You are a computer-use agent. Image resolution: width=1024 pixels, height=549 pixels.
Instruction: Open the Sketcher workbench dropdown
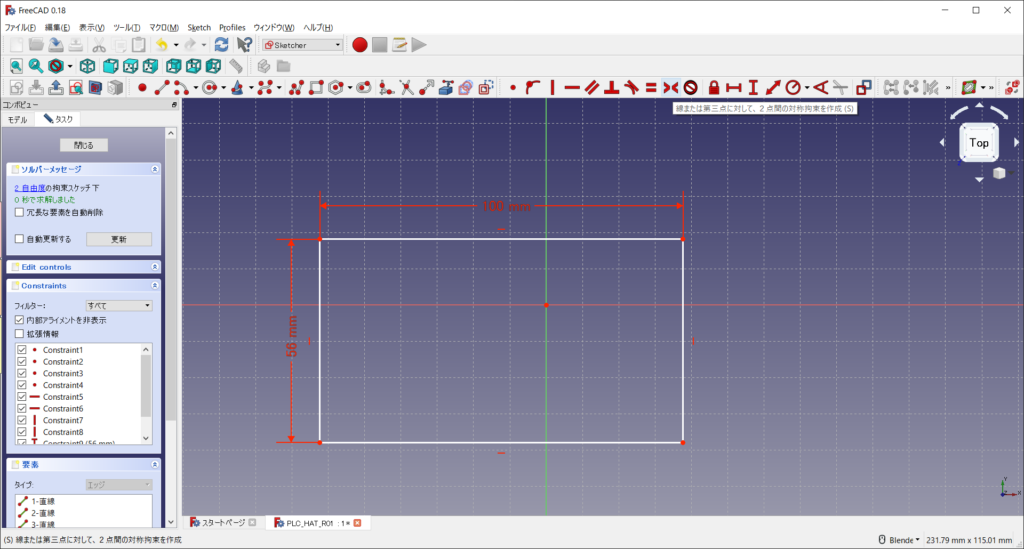coord(302,45)
